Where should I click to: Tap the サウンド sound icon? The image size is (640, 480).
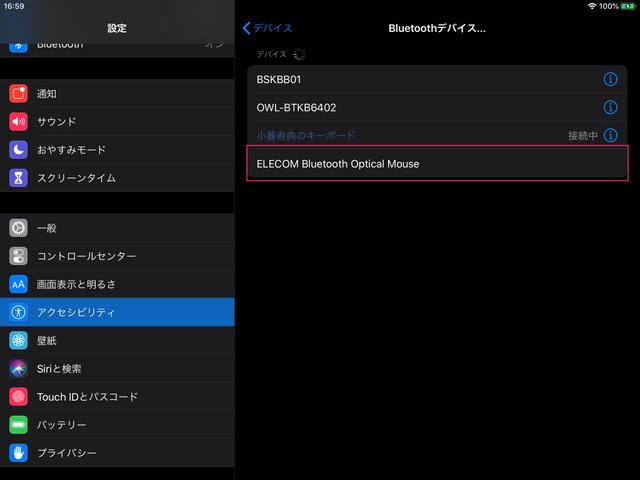[x=18, y=122]
